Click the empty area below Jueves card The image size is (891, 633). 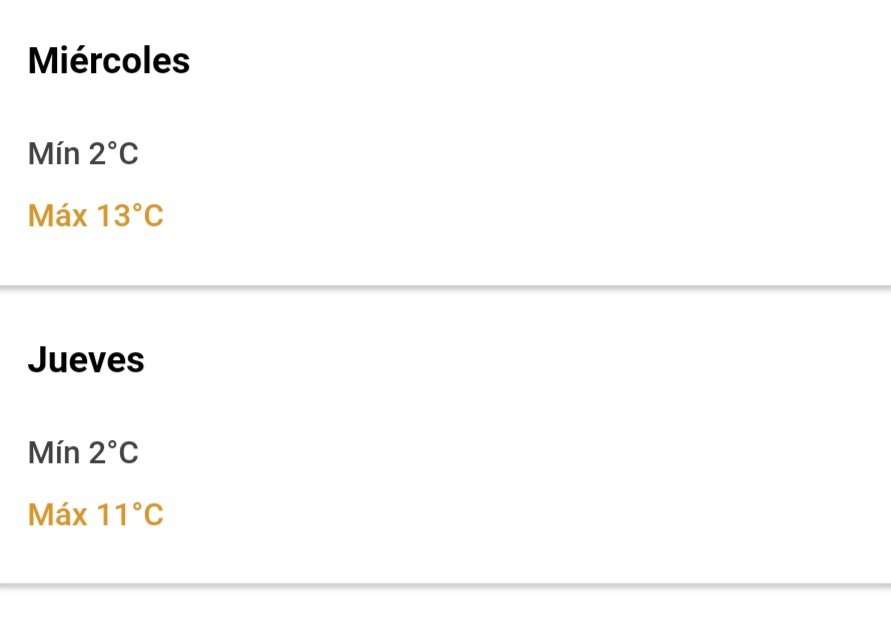[x=445, y=610]
